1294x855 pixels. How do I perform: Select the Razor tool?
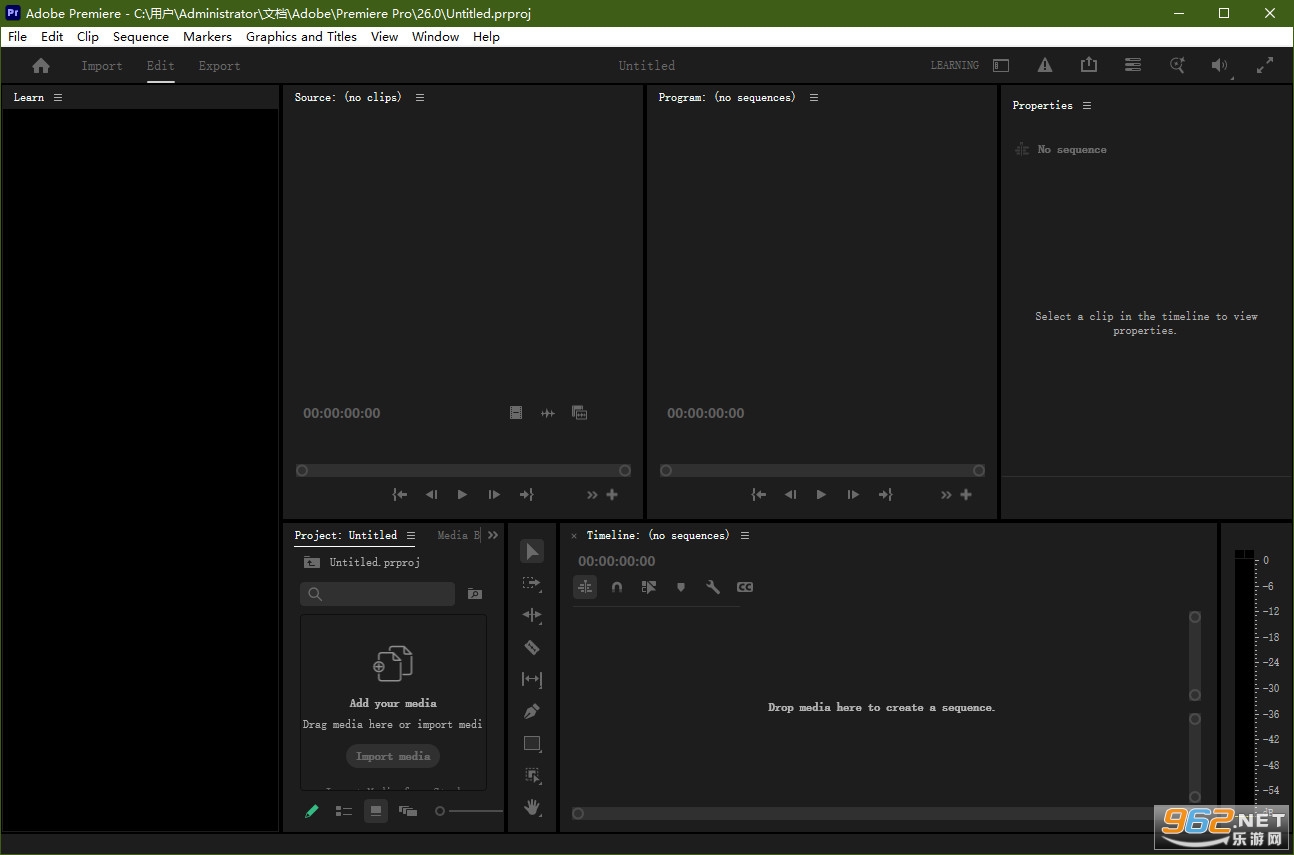coord(532,648)
